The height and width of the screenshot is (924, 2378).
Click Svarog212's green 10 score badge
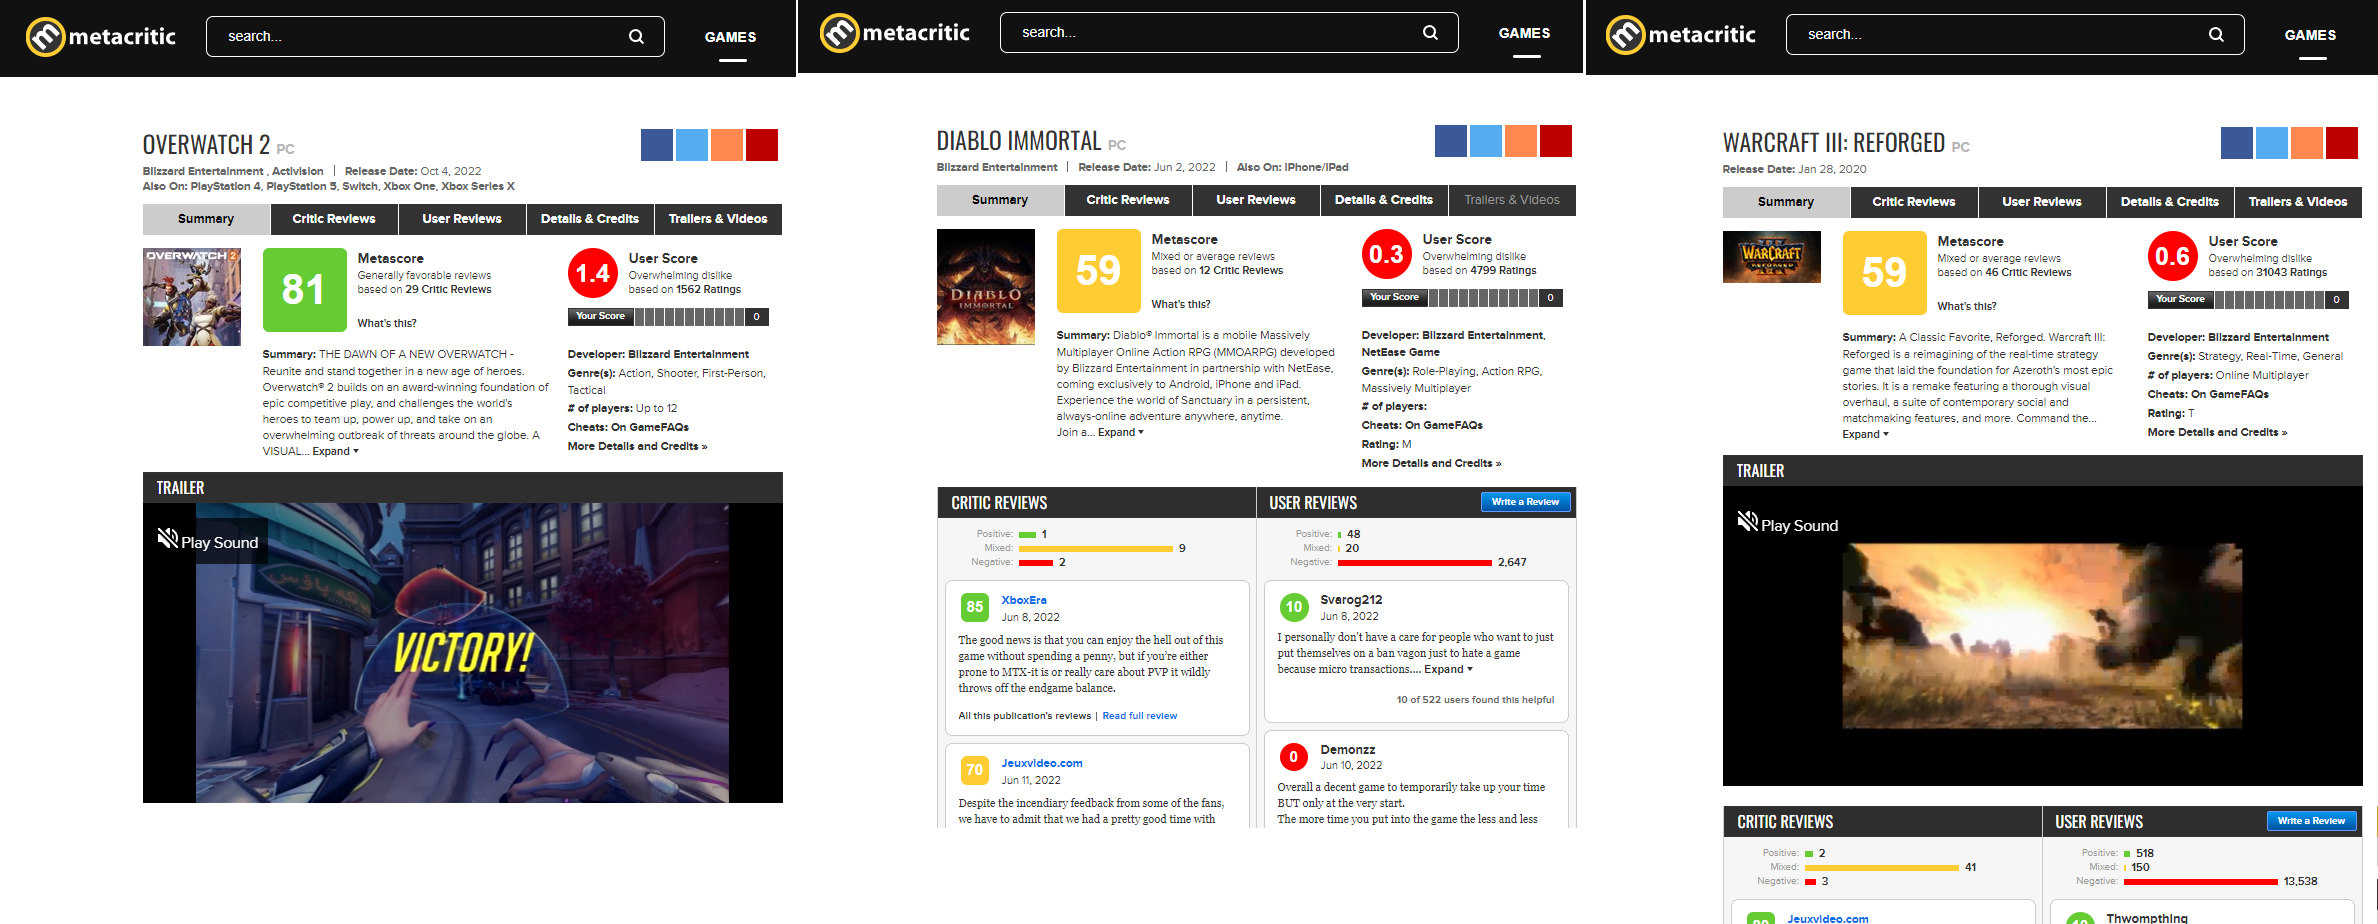click(1293, 607)
